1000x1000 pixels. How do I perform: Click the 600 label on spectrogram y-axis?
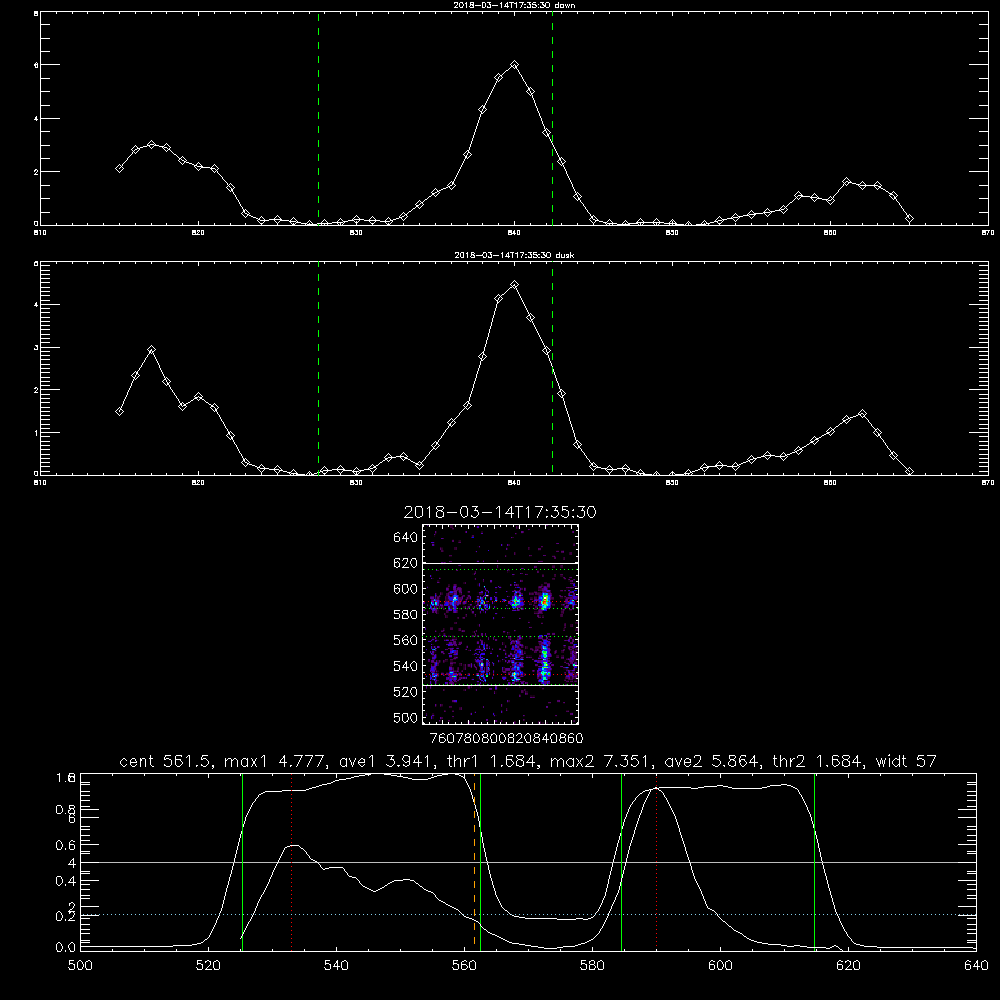tap(406, 589)
